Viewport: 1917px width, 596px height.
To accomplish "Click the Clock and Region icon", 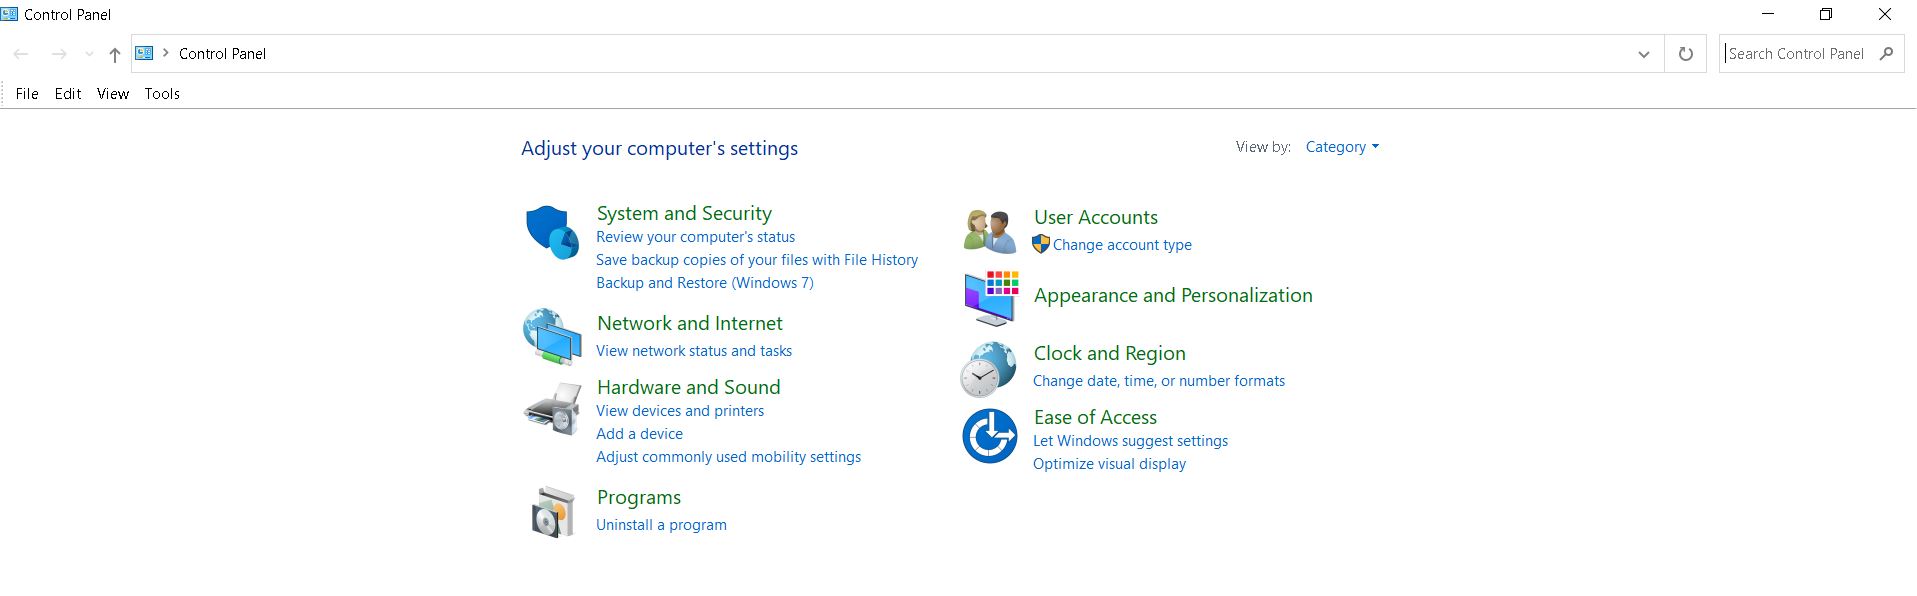I will tap(988, 369).
